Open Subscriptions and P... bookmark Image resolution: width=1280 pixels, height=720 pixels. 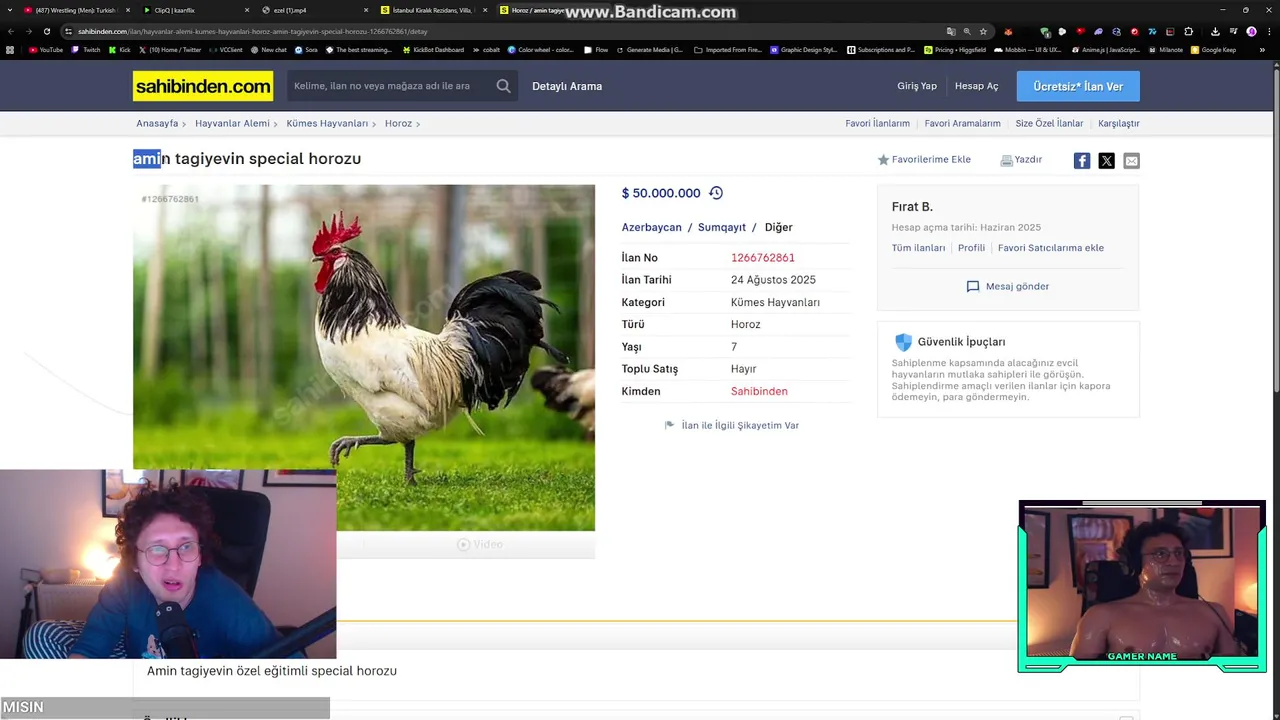click(x=880, y=50)
